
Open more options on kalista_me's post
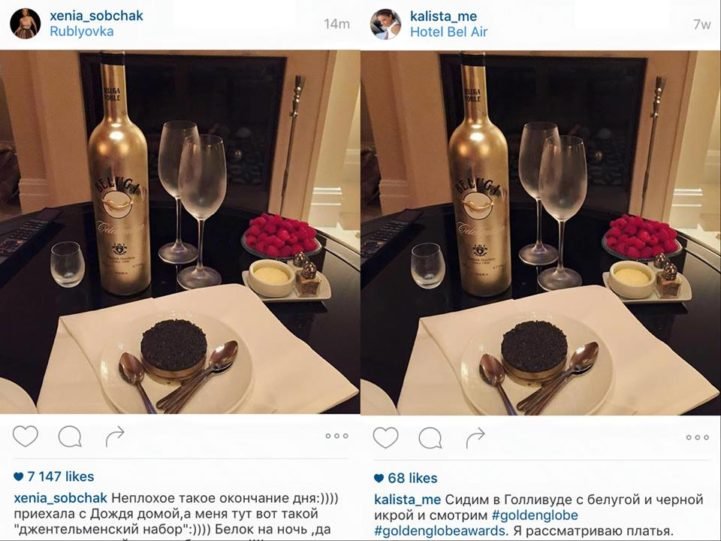(698, 437)
